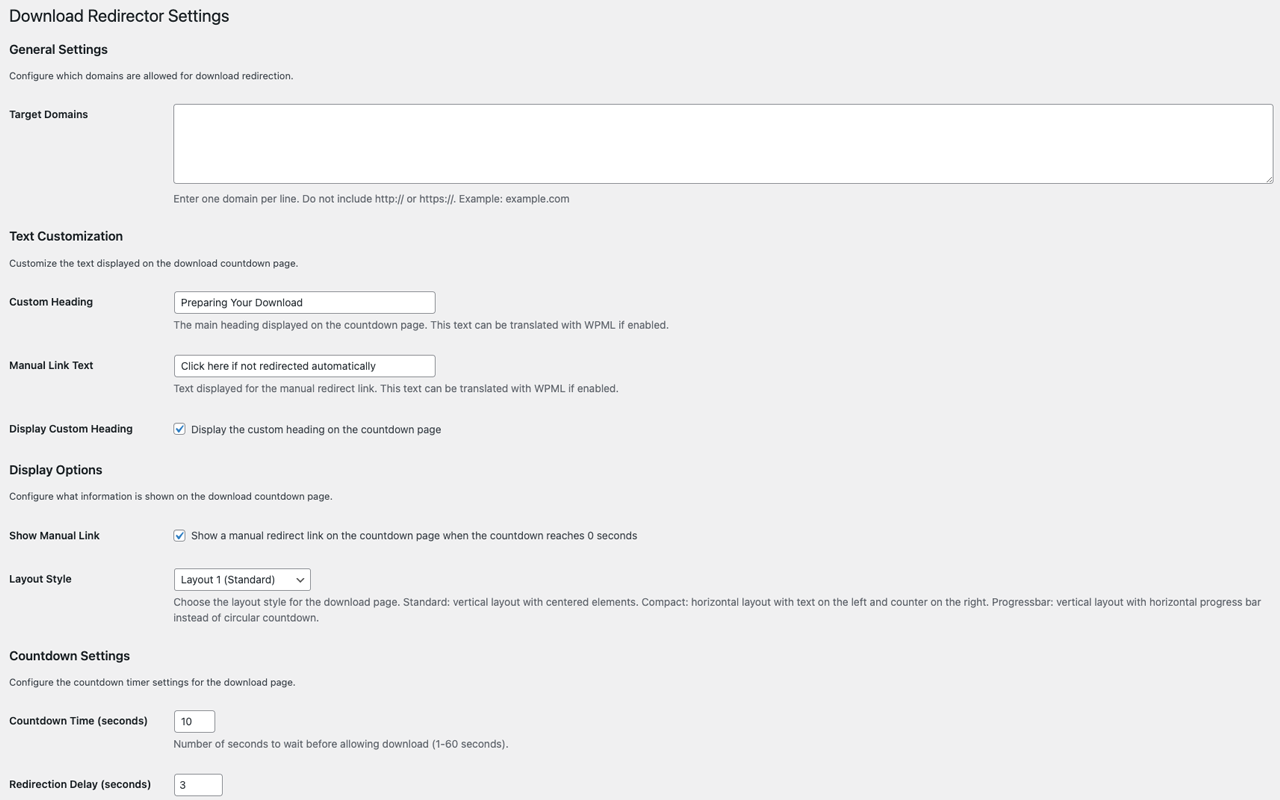
Task: Open the Layout Style dropdown
Action: (242, 580)
